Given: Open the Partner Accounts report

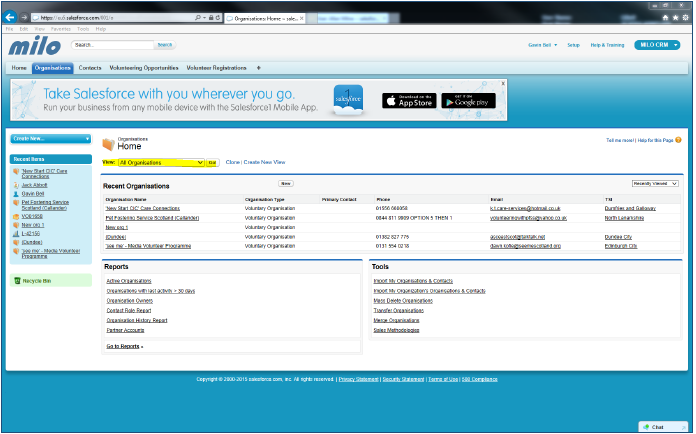Looking at the screenshot, I should (125, 330).
